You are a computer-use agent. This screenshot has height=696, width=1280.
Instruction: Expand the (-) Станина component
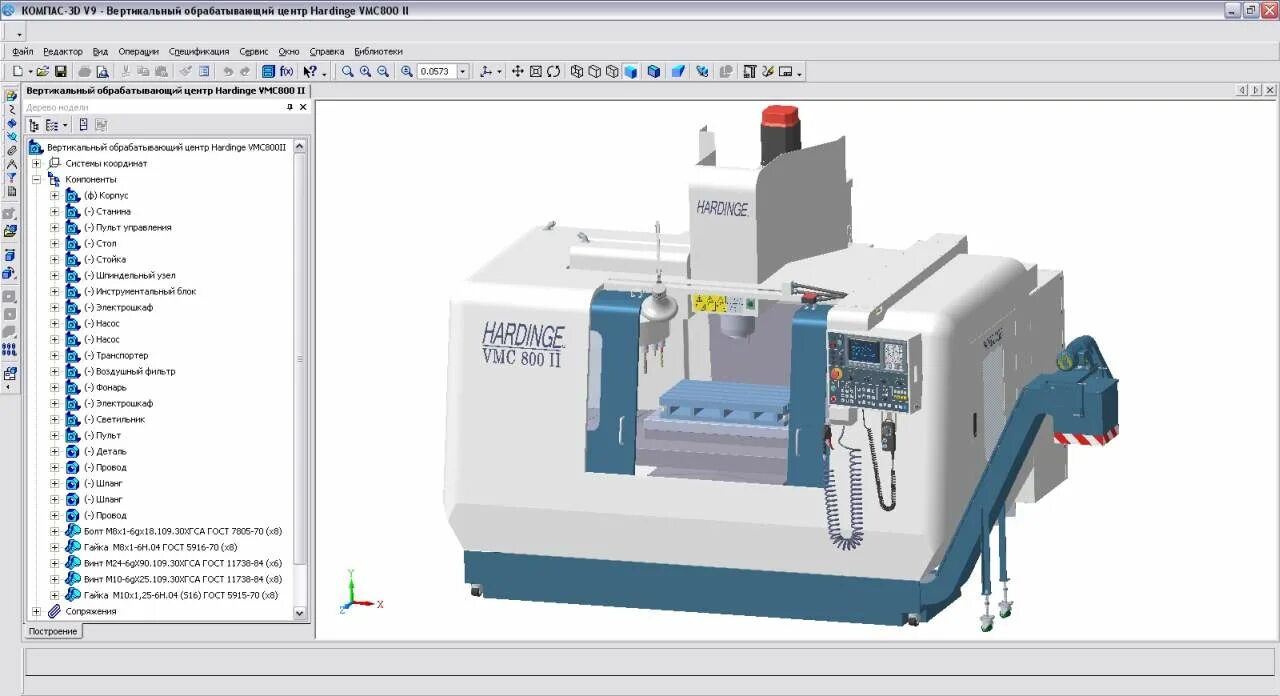click(55, 211)
